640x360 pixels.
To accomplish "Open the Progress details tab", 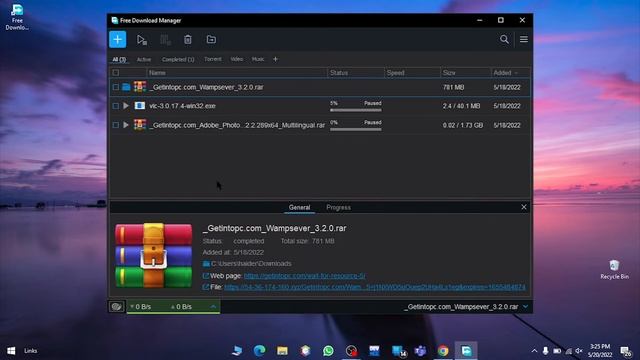I will pyautogui.click(x=338, y=207).
